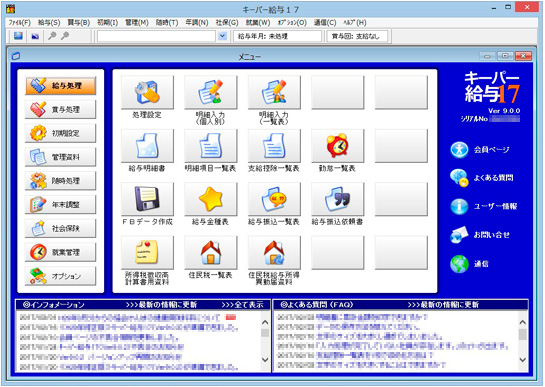Switch to 社会保険 sidebar category
The image size is (545, 387).
[x=60, y=228]
